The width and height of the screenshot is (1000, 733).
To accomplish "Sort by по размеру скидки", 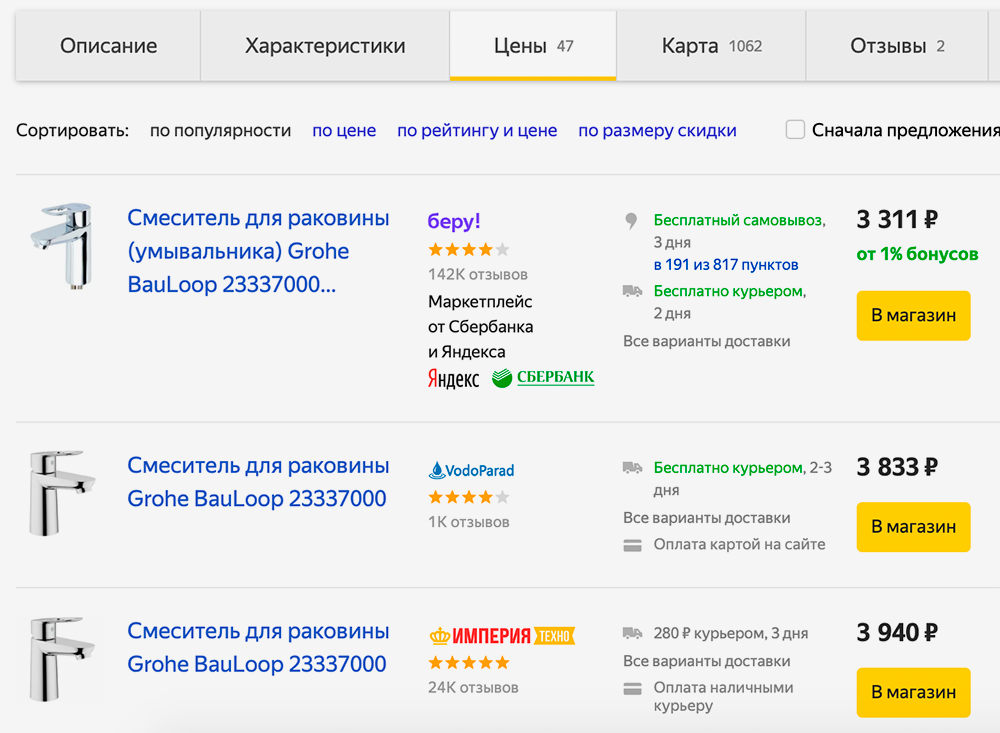I will click(657, 131).
